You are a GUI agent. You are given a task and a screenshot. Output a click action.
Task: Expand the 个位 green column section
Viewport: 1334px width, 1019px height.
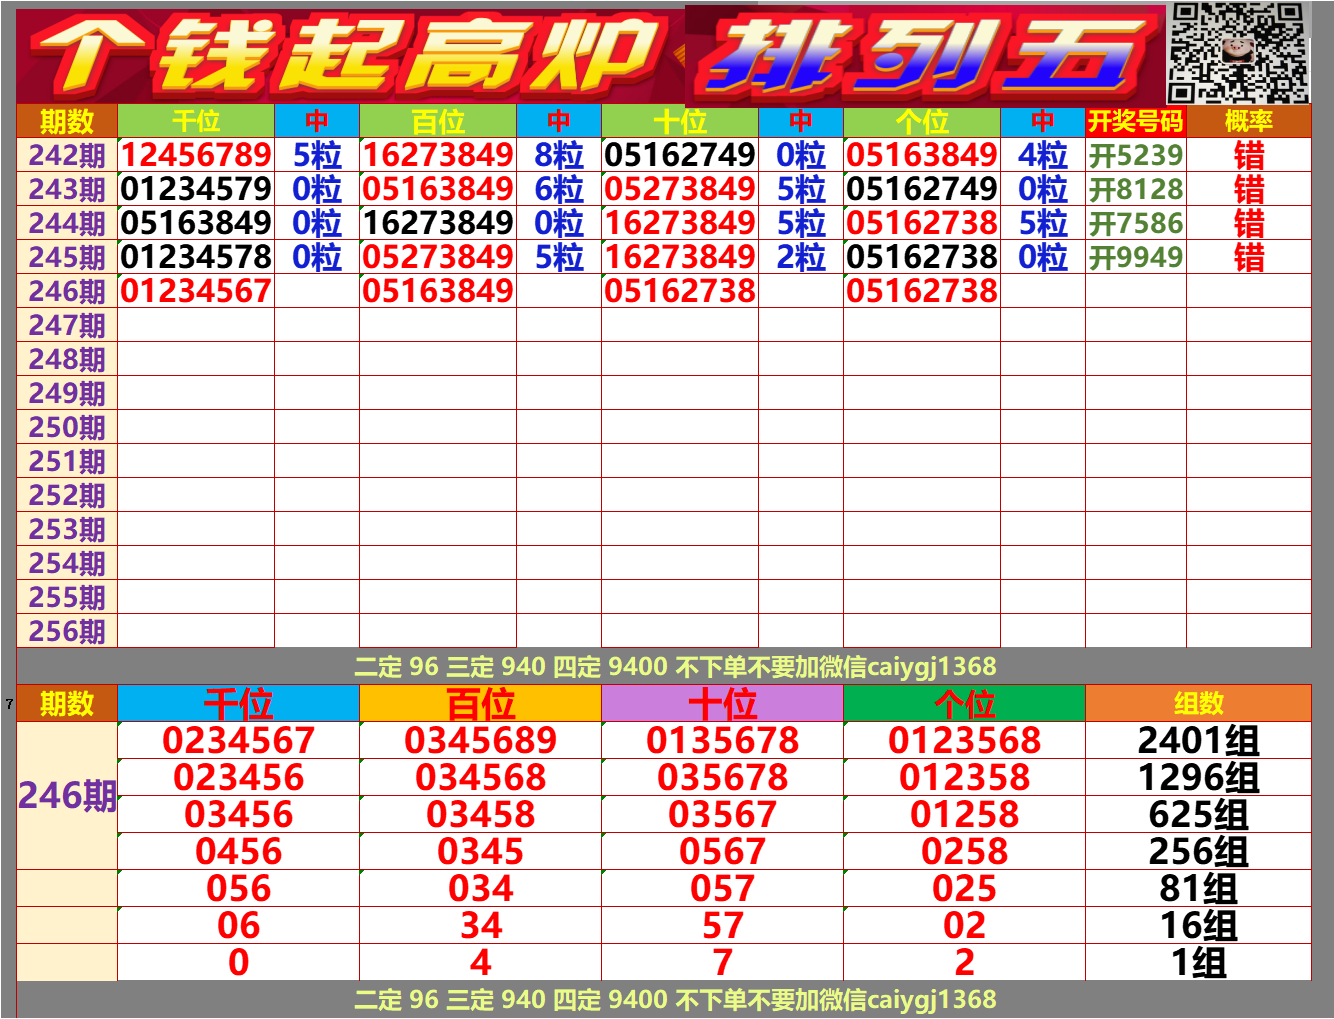click(965, 704)
